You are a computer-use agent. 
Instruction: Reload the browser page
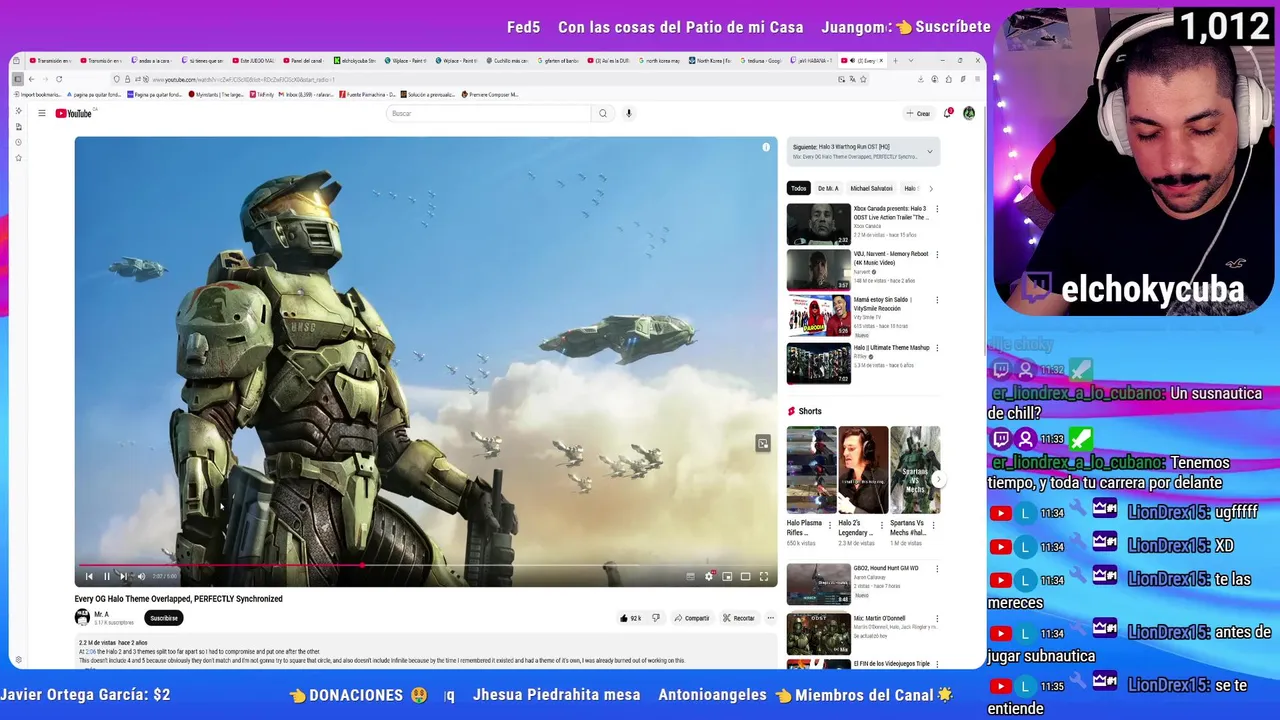point(59,79)
